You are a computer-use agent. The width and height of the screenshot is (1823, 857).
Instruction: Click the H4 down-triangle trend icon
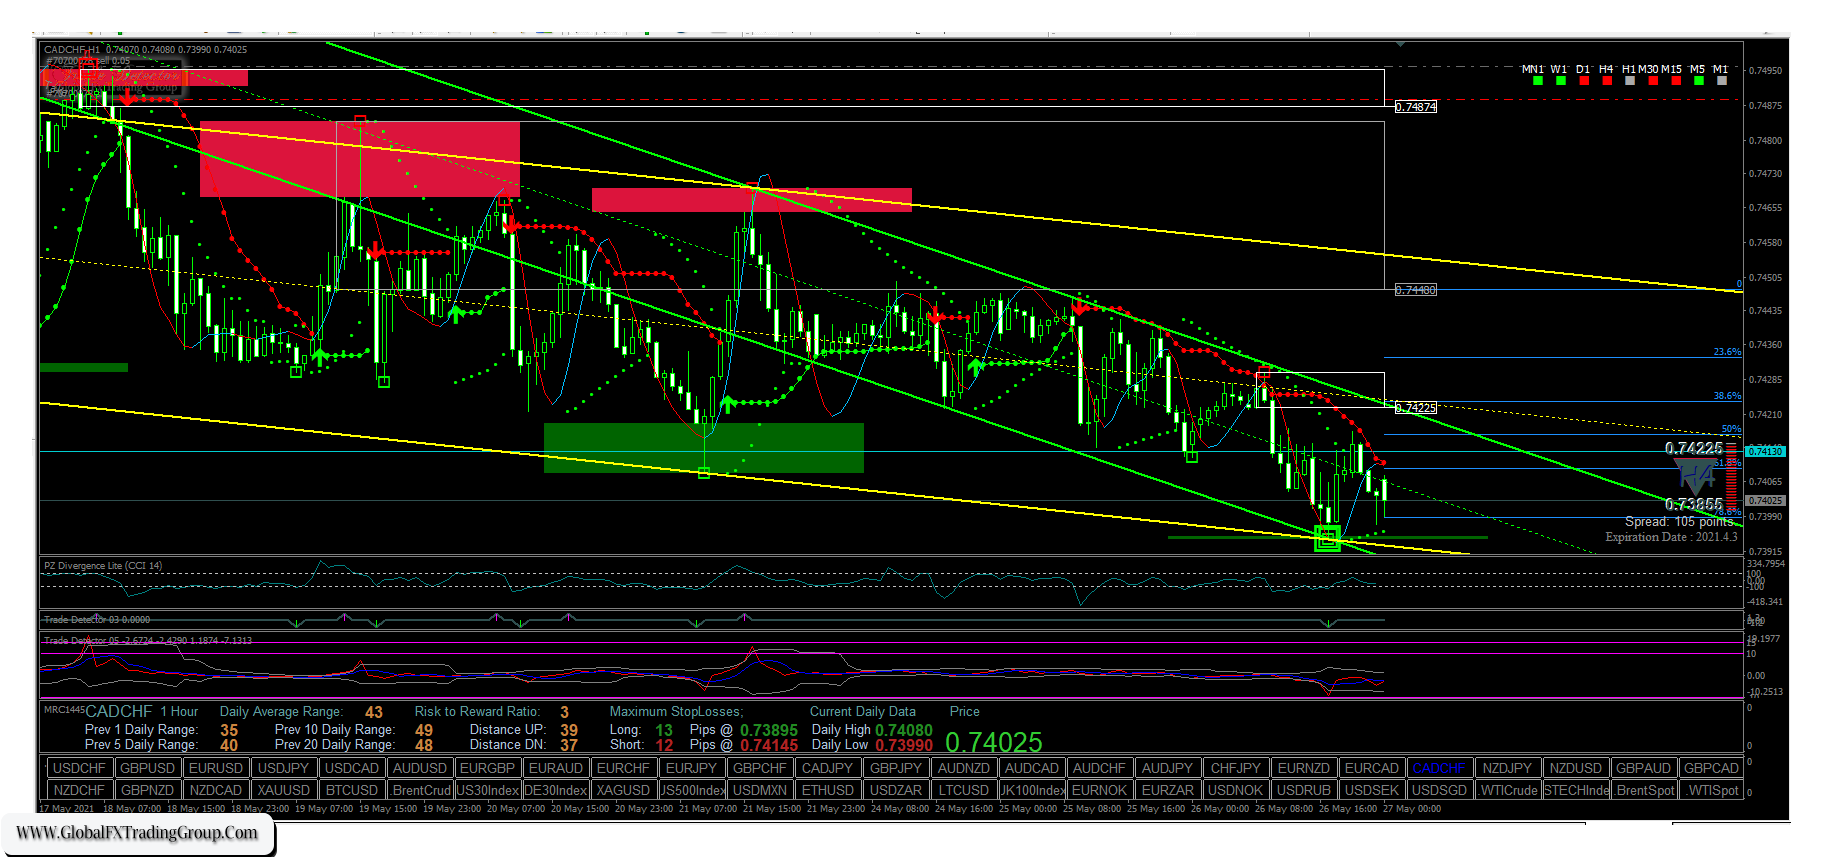(x=1696, y=477)
